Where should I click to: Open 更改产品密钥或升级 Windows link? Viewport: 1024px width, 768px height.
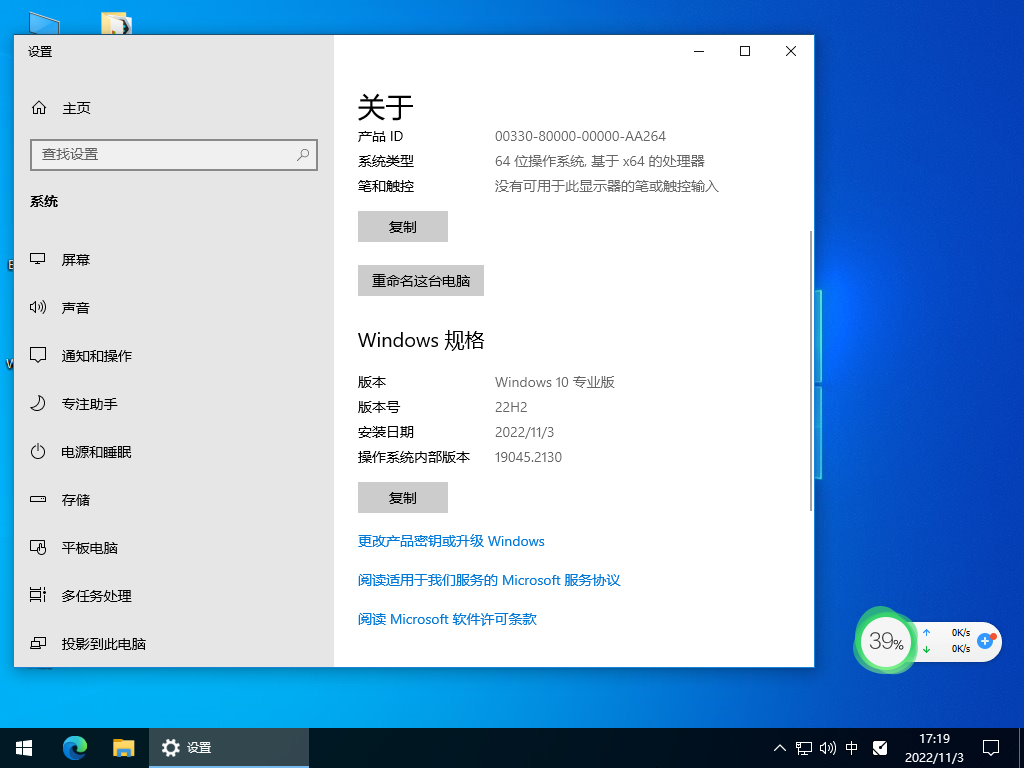450,541
